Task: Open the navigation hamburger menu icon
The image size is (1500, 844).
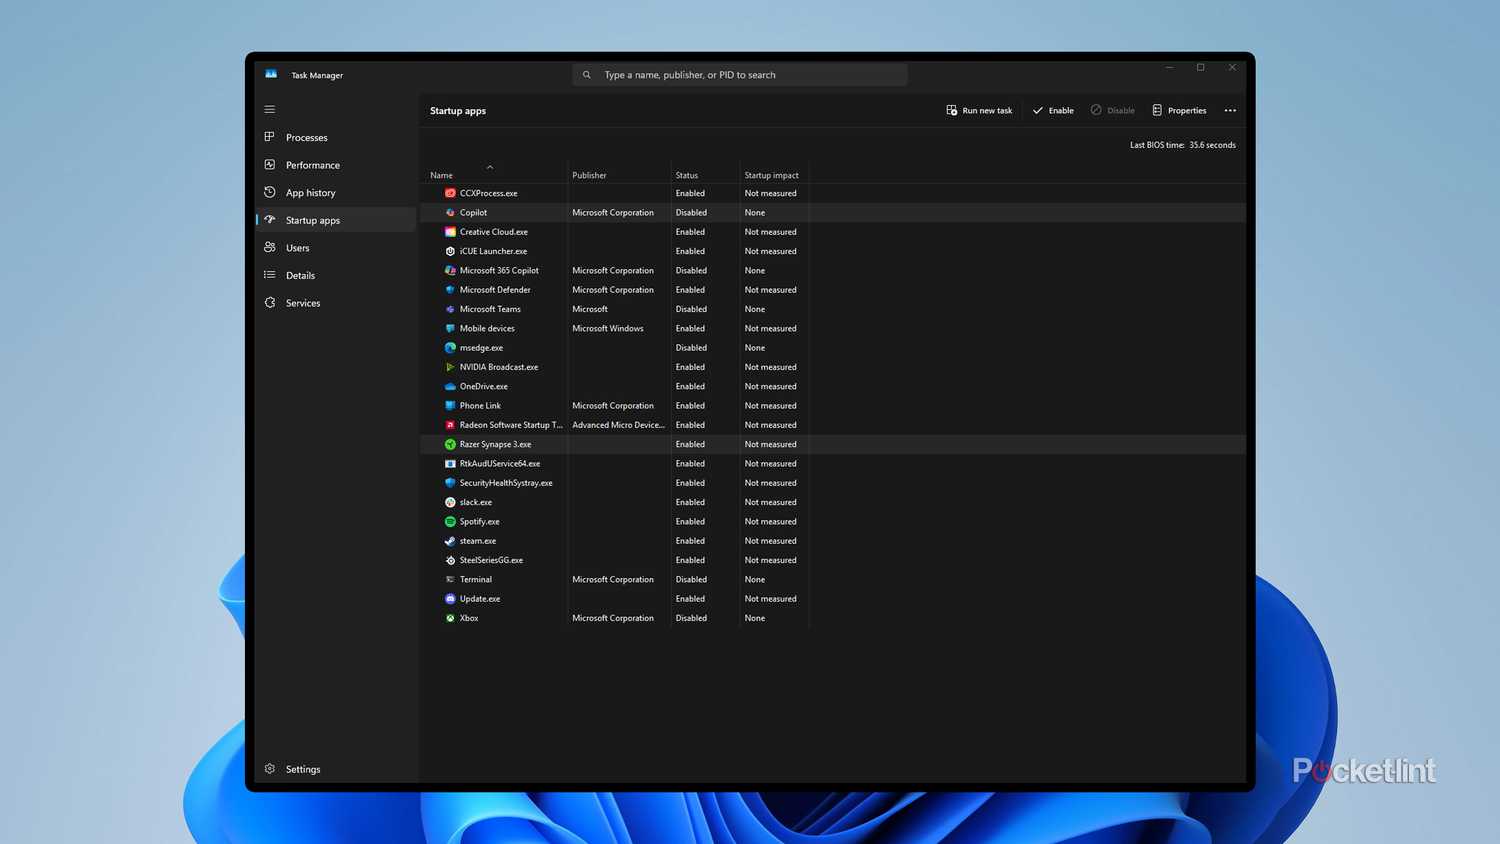Action: pos(269,109)
